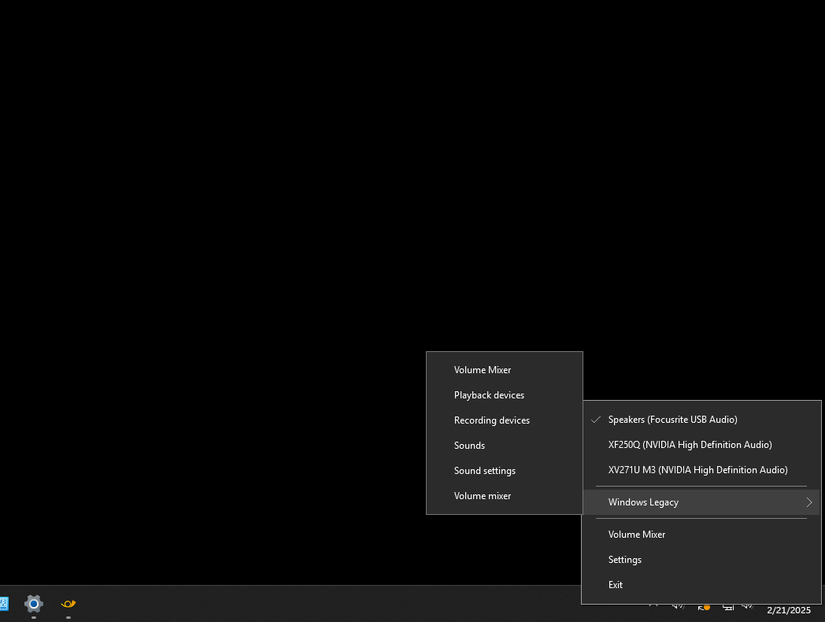
Task: Open the gear icon on the taskbar
Action: 33,604
